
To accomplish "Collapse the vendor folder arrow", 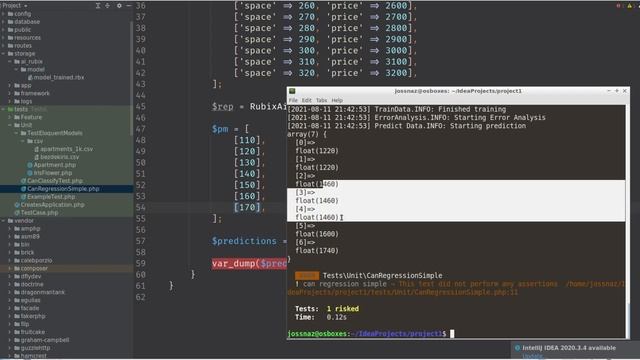I will pos(4,221).
